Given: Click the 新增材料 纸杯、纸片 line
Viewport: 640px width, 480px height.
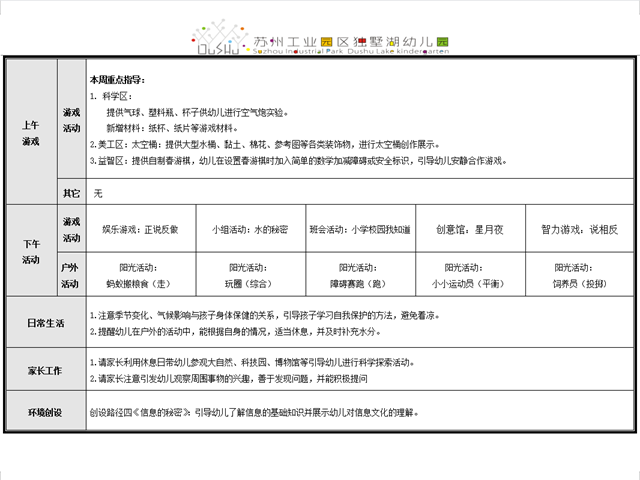Looking at the screenshot, I should (x=172, y=128).
